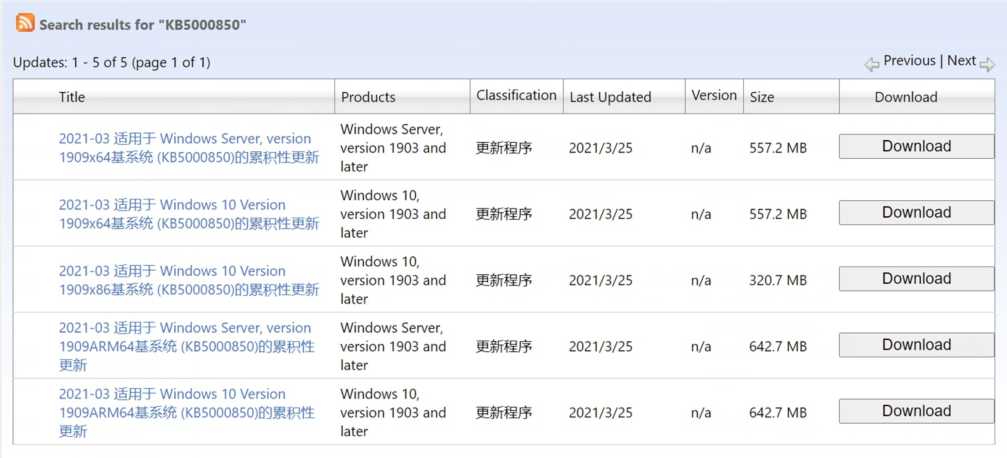This screenshot has width=1007, height=458.
Task: Download the 320.7 MB x86 update
Action: [916, 279]
